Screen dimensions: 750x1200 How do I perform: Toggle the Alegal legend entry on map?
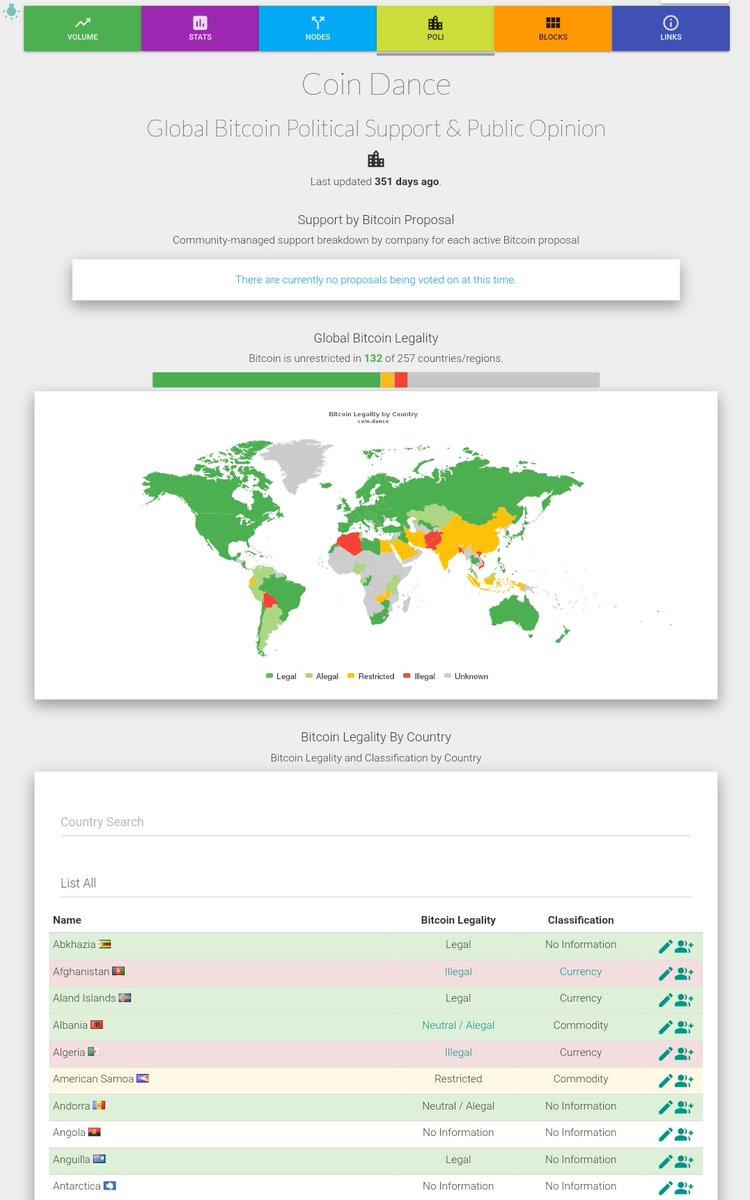click(x=322, y=676)
